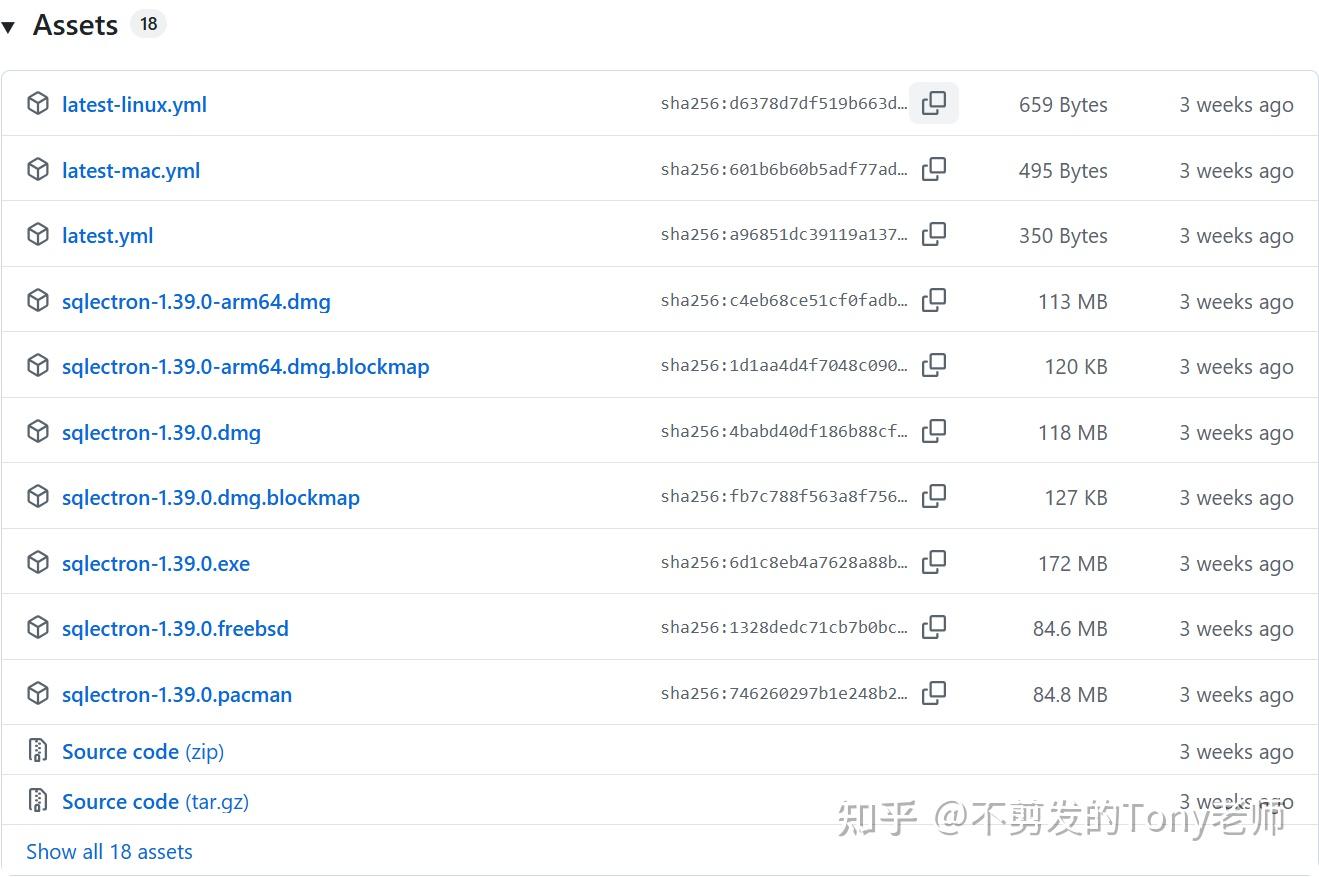Click the archive icon beside Source code (tar.gz)
The width and height of the screenshot is (1319, 877).
tap(38, 801)
